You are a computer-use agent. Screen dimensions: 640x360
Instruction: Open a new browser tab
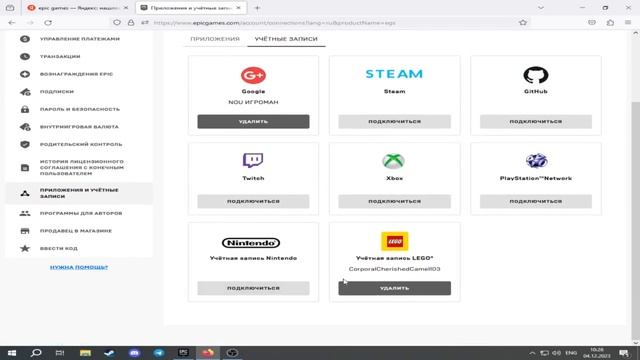257,8
